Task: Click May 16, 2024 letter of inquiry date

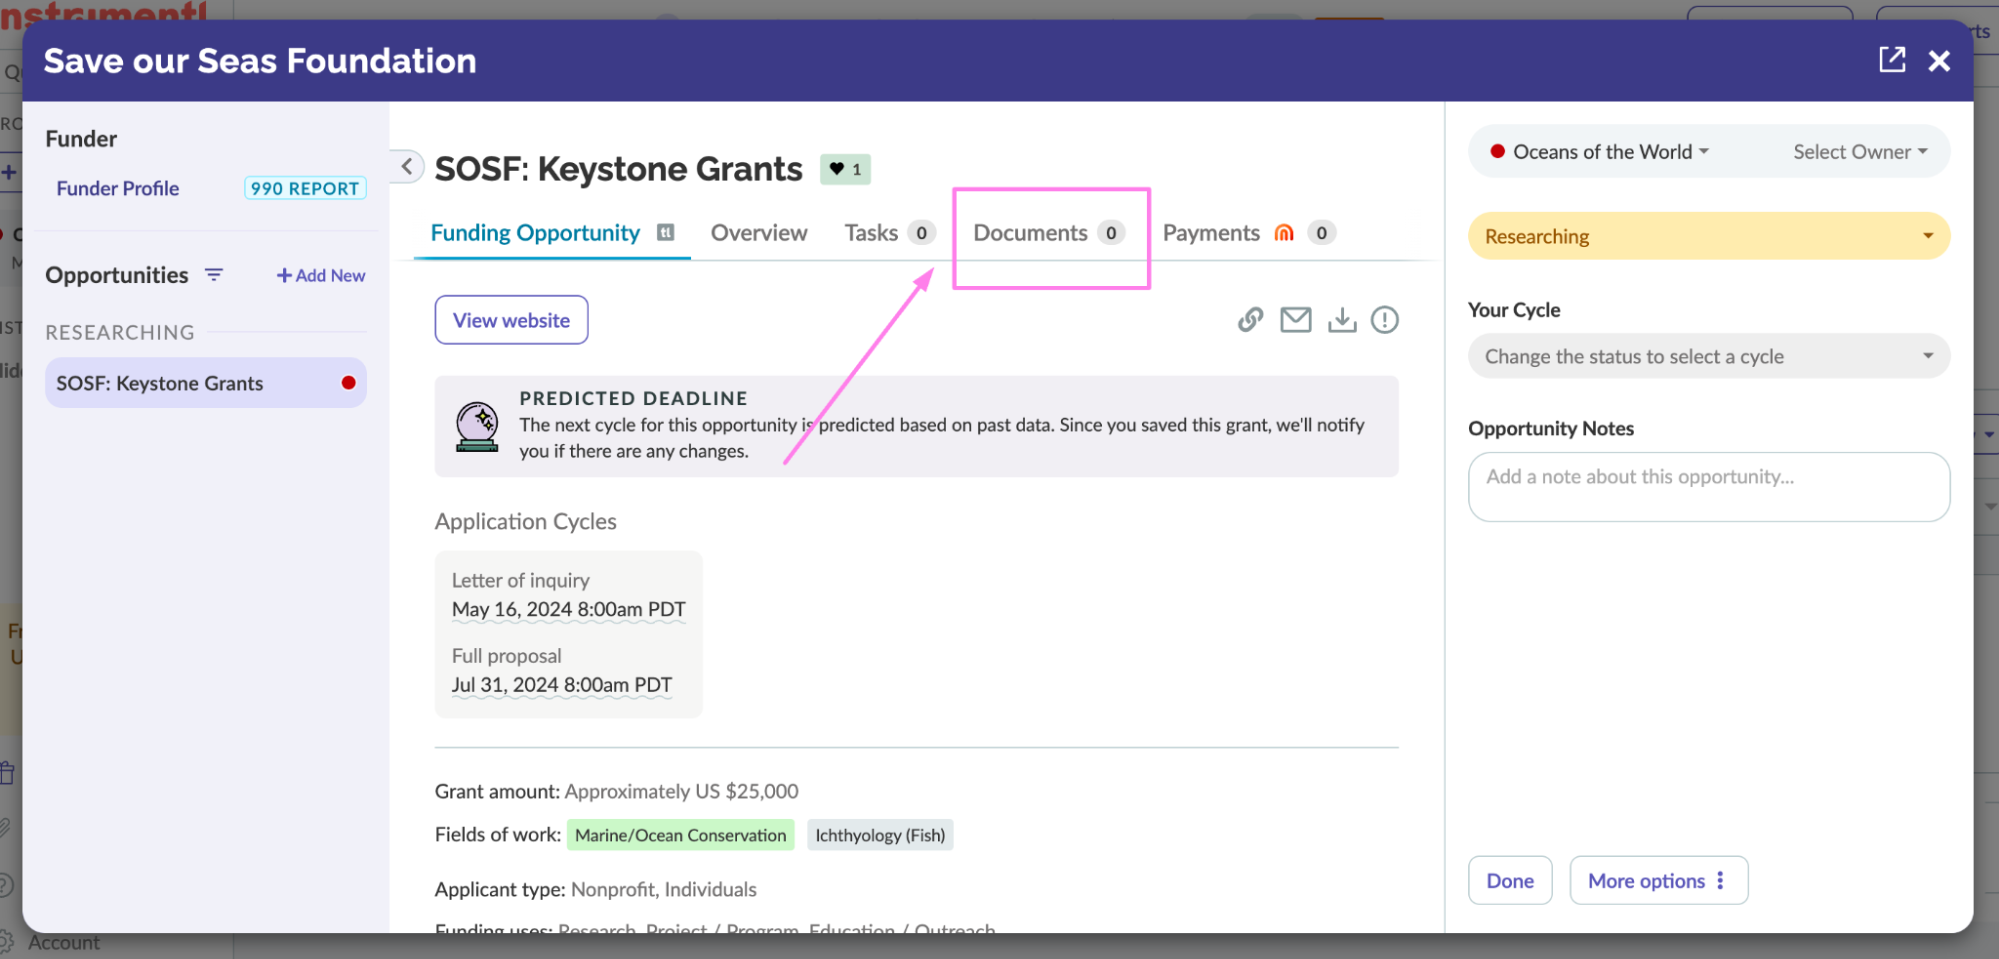Action: tap(568, 609)
